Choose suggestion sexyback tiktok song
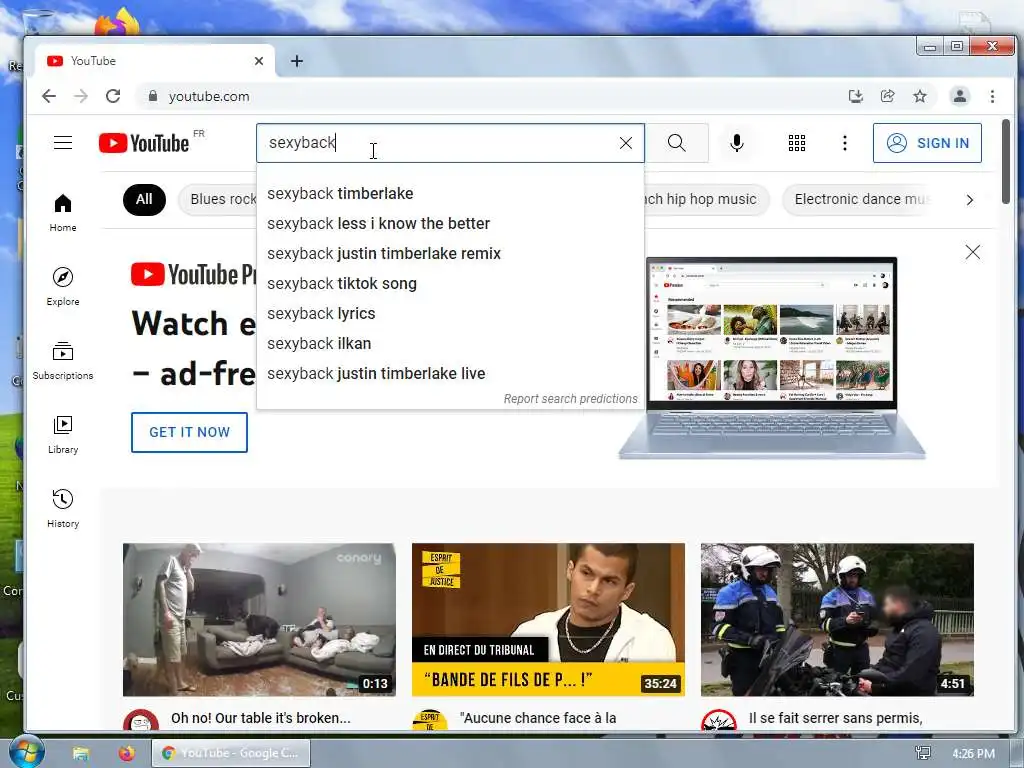 point(451,283)
